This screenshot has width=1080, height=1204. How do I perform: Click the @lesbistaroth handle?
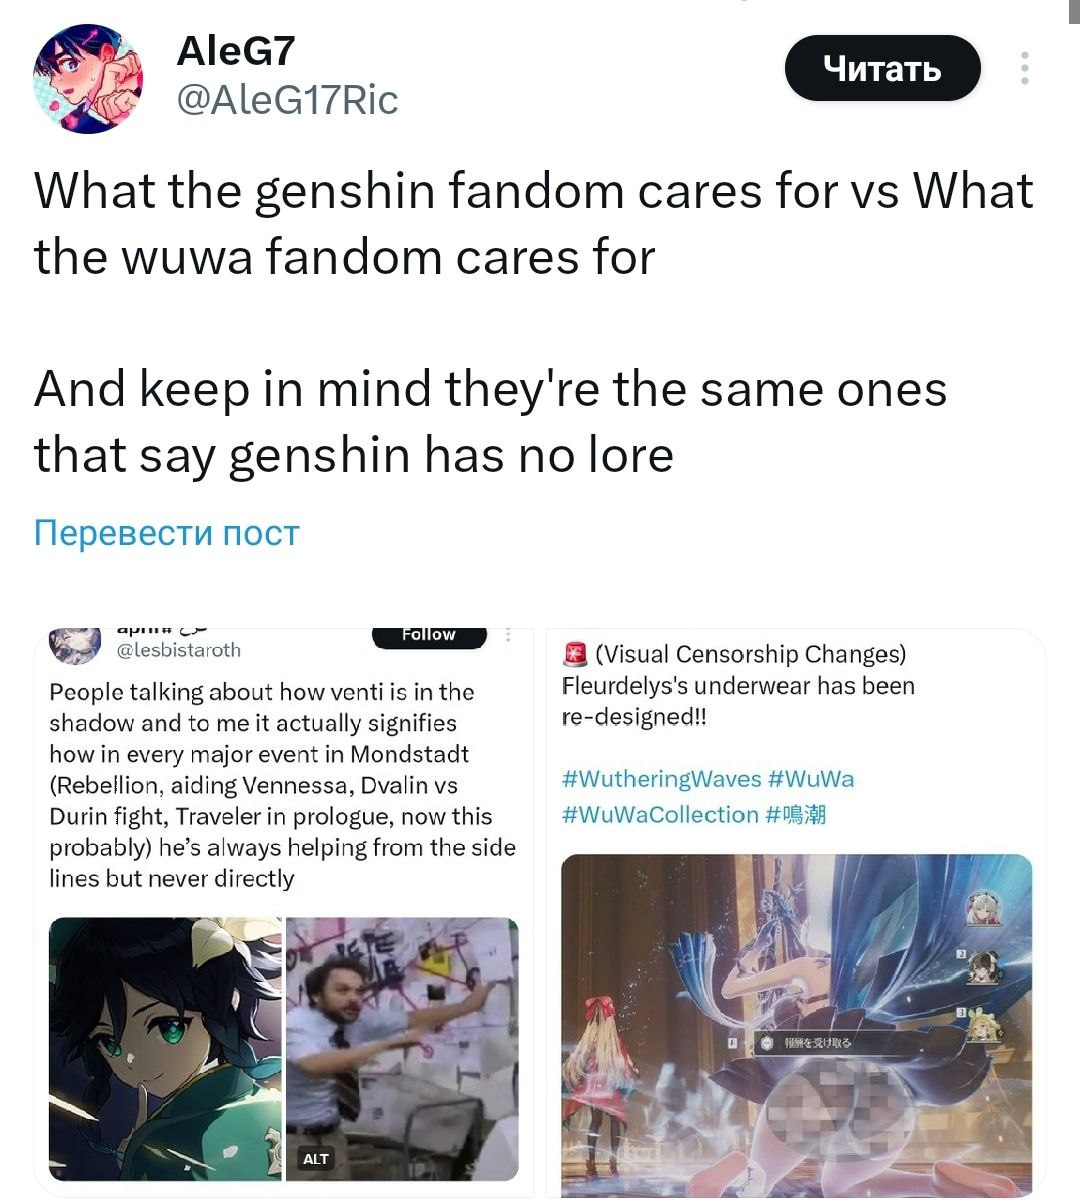click(x=179, y=650)
